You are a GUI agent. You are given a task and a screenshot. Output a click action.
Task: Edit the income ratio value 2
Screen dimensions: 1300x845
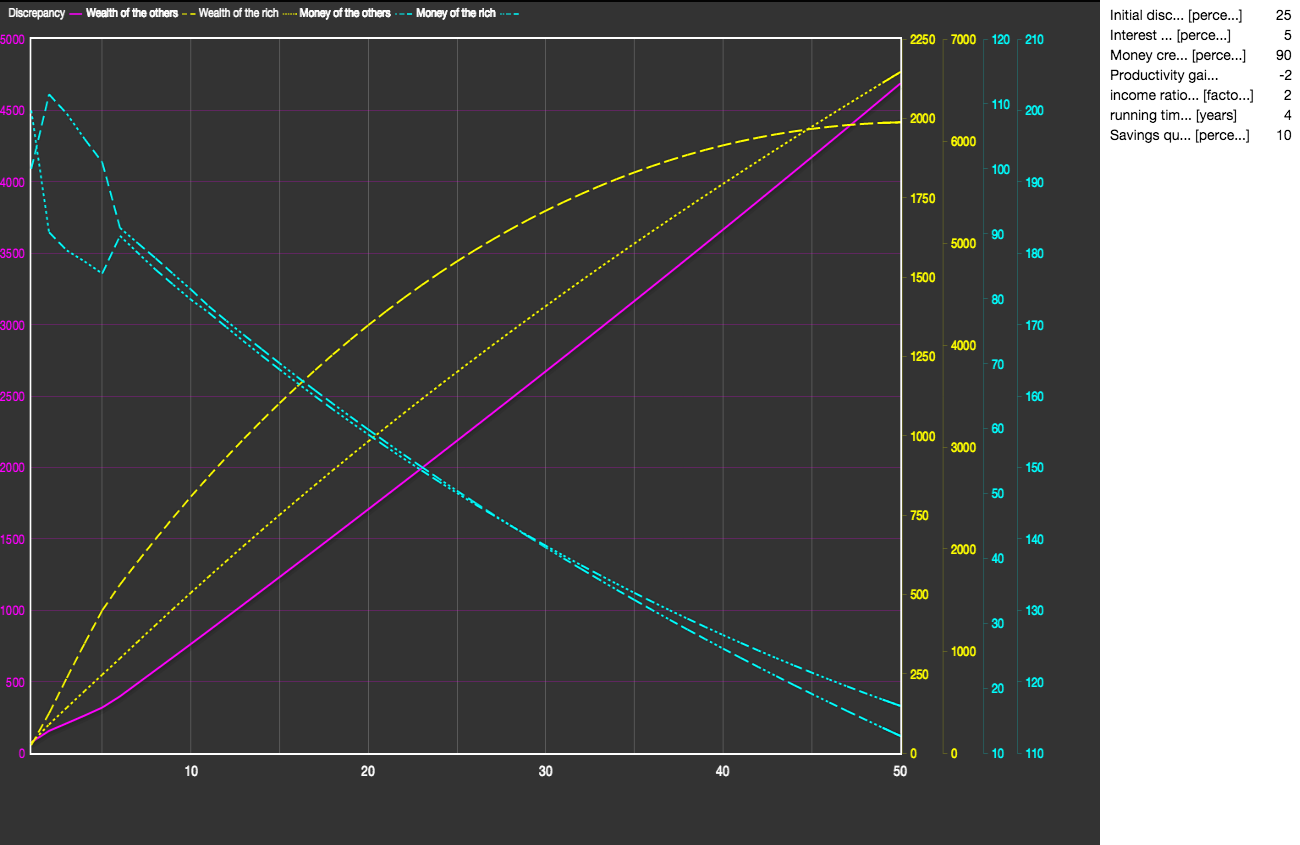(1288, 95)
